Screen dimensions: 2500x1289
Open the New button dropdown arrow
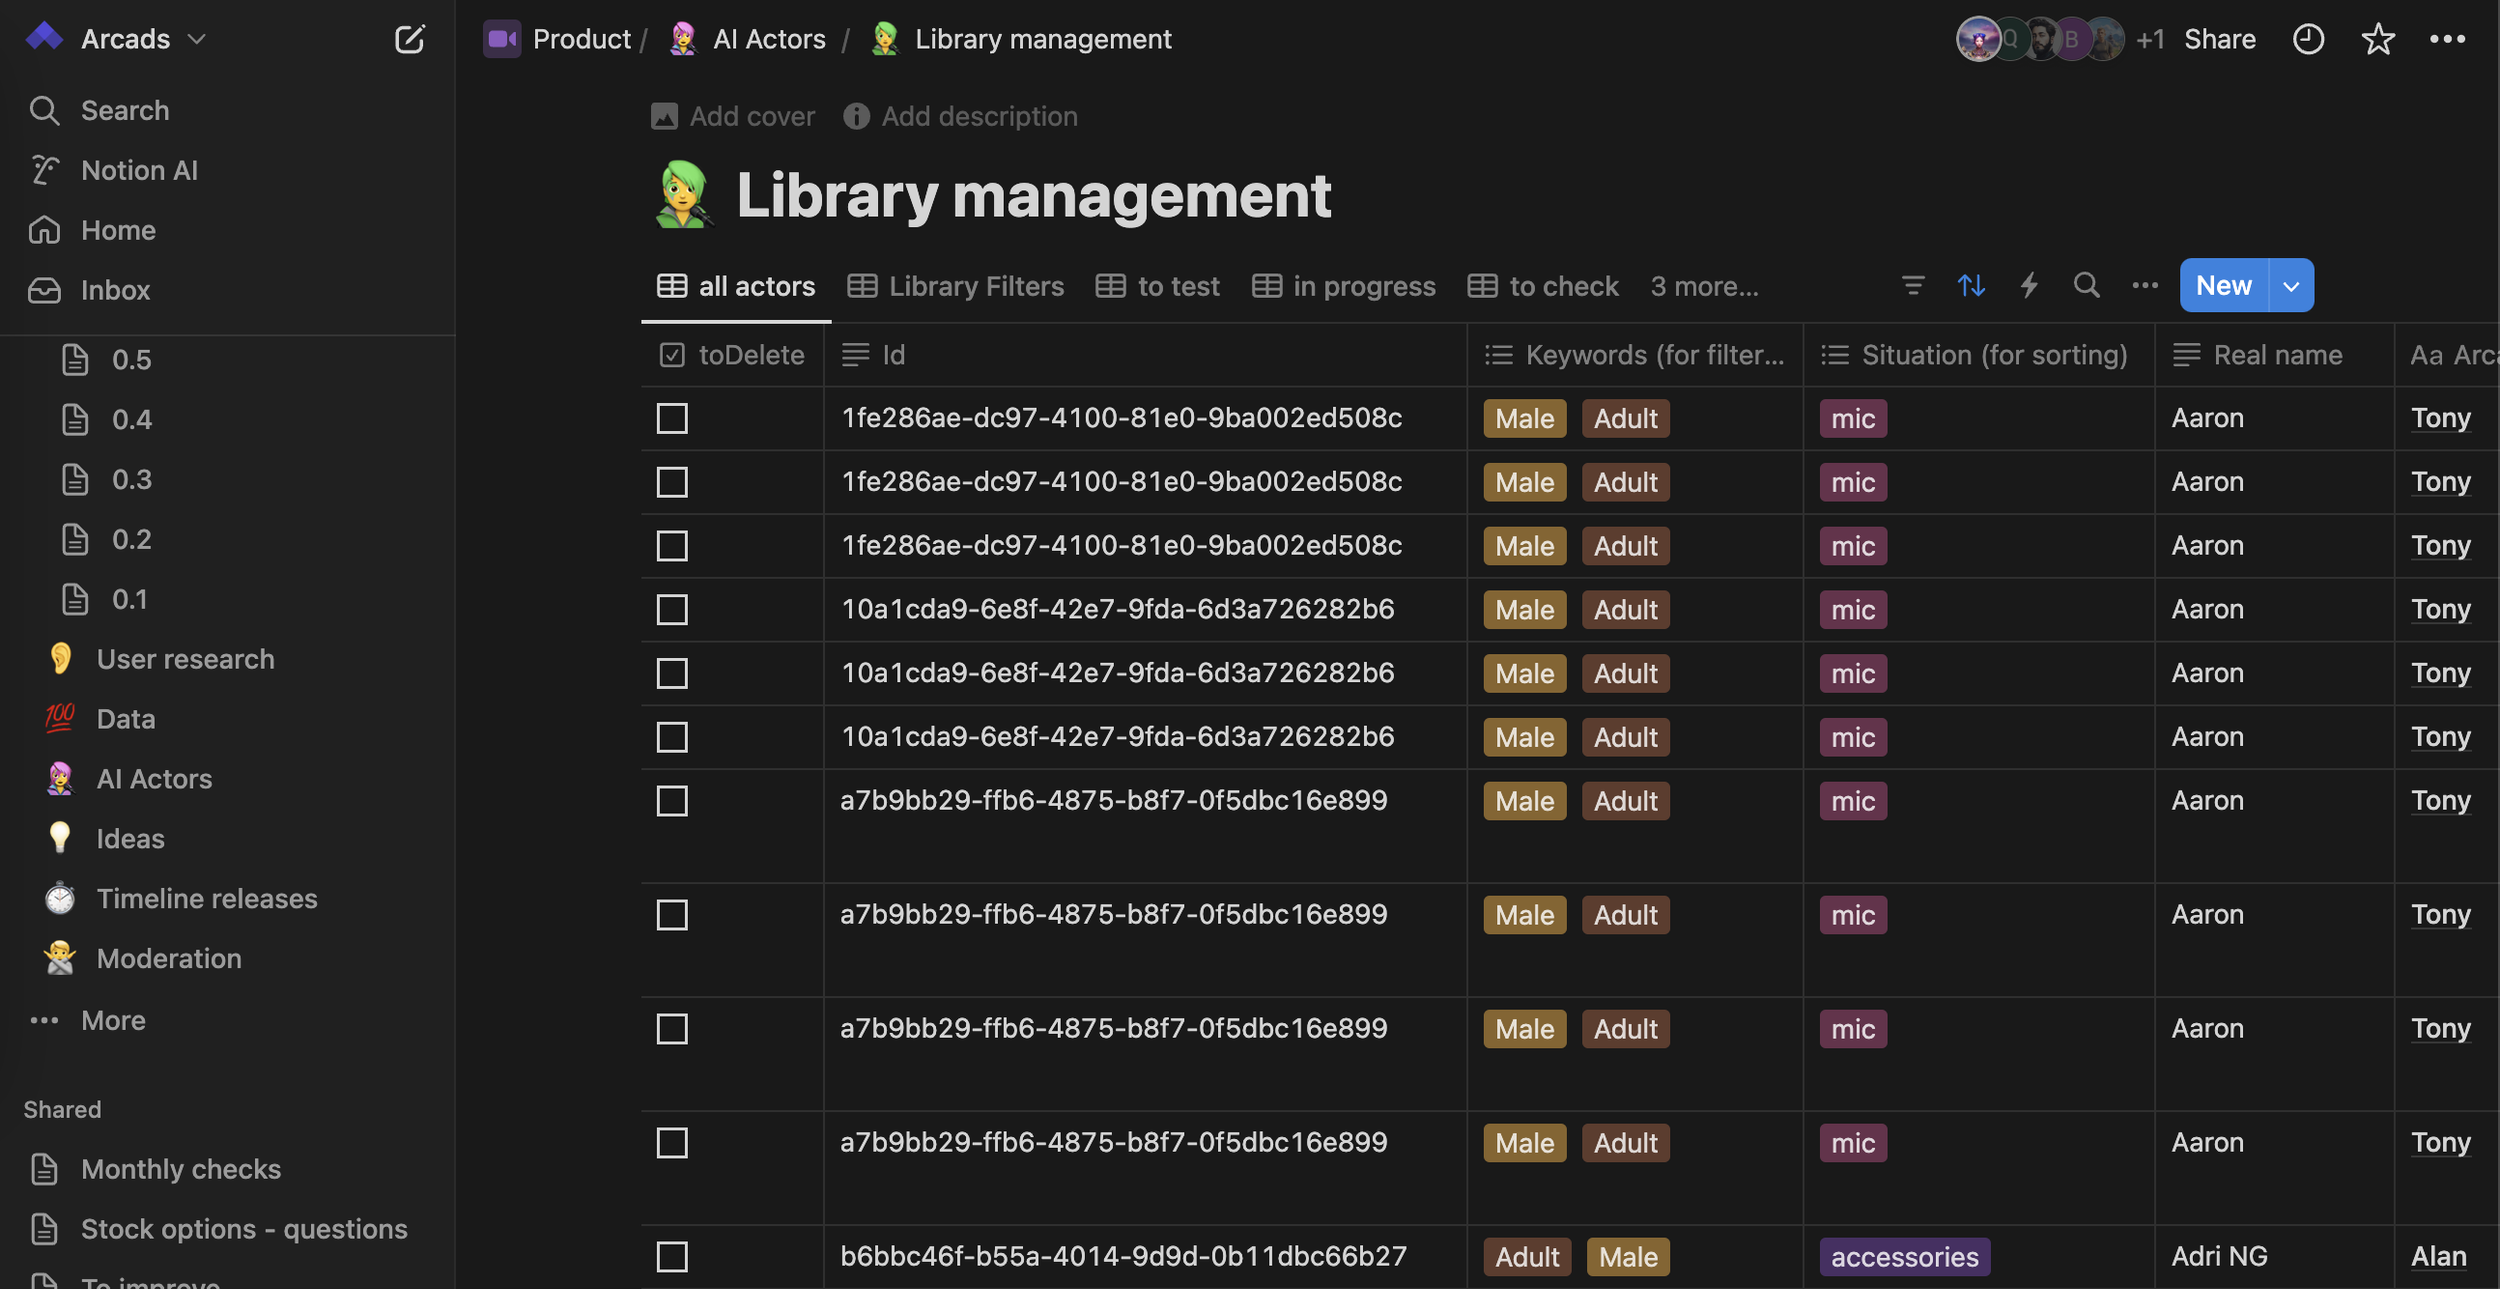click(x=2291, y=286)
